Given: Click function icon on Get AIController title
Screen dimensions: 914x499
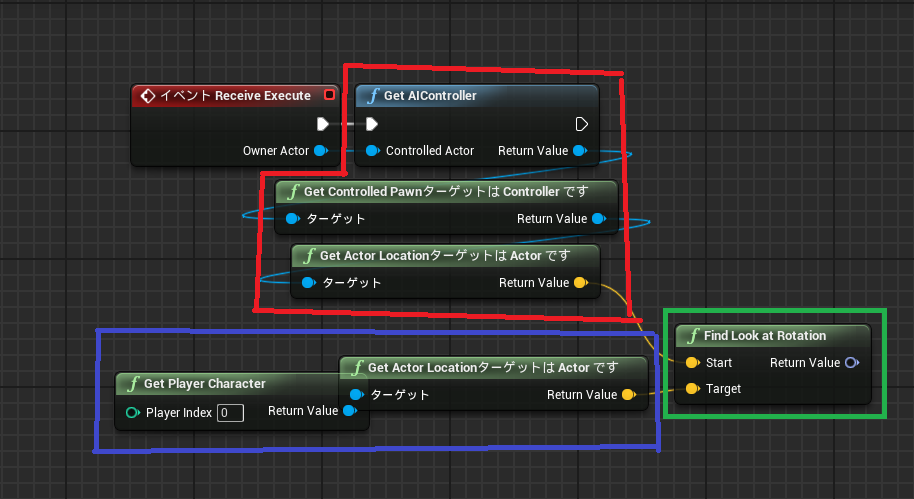Looking at the screenshot, I should [x=373, y=96].
